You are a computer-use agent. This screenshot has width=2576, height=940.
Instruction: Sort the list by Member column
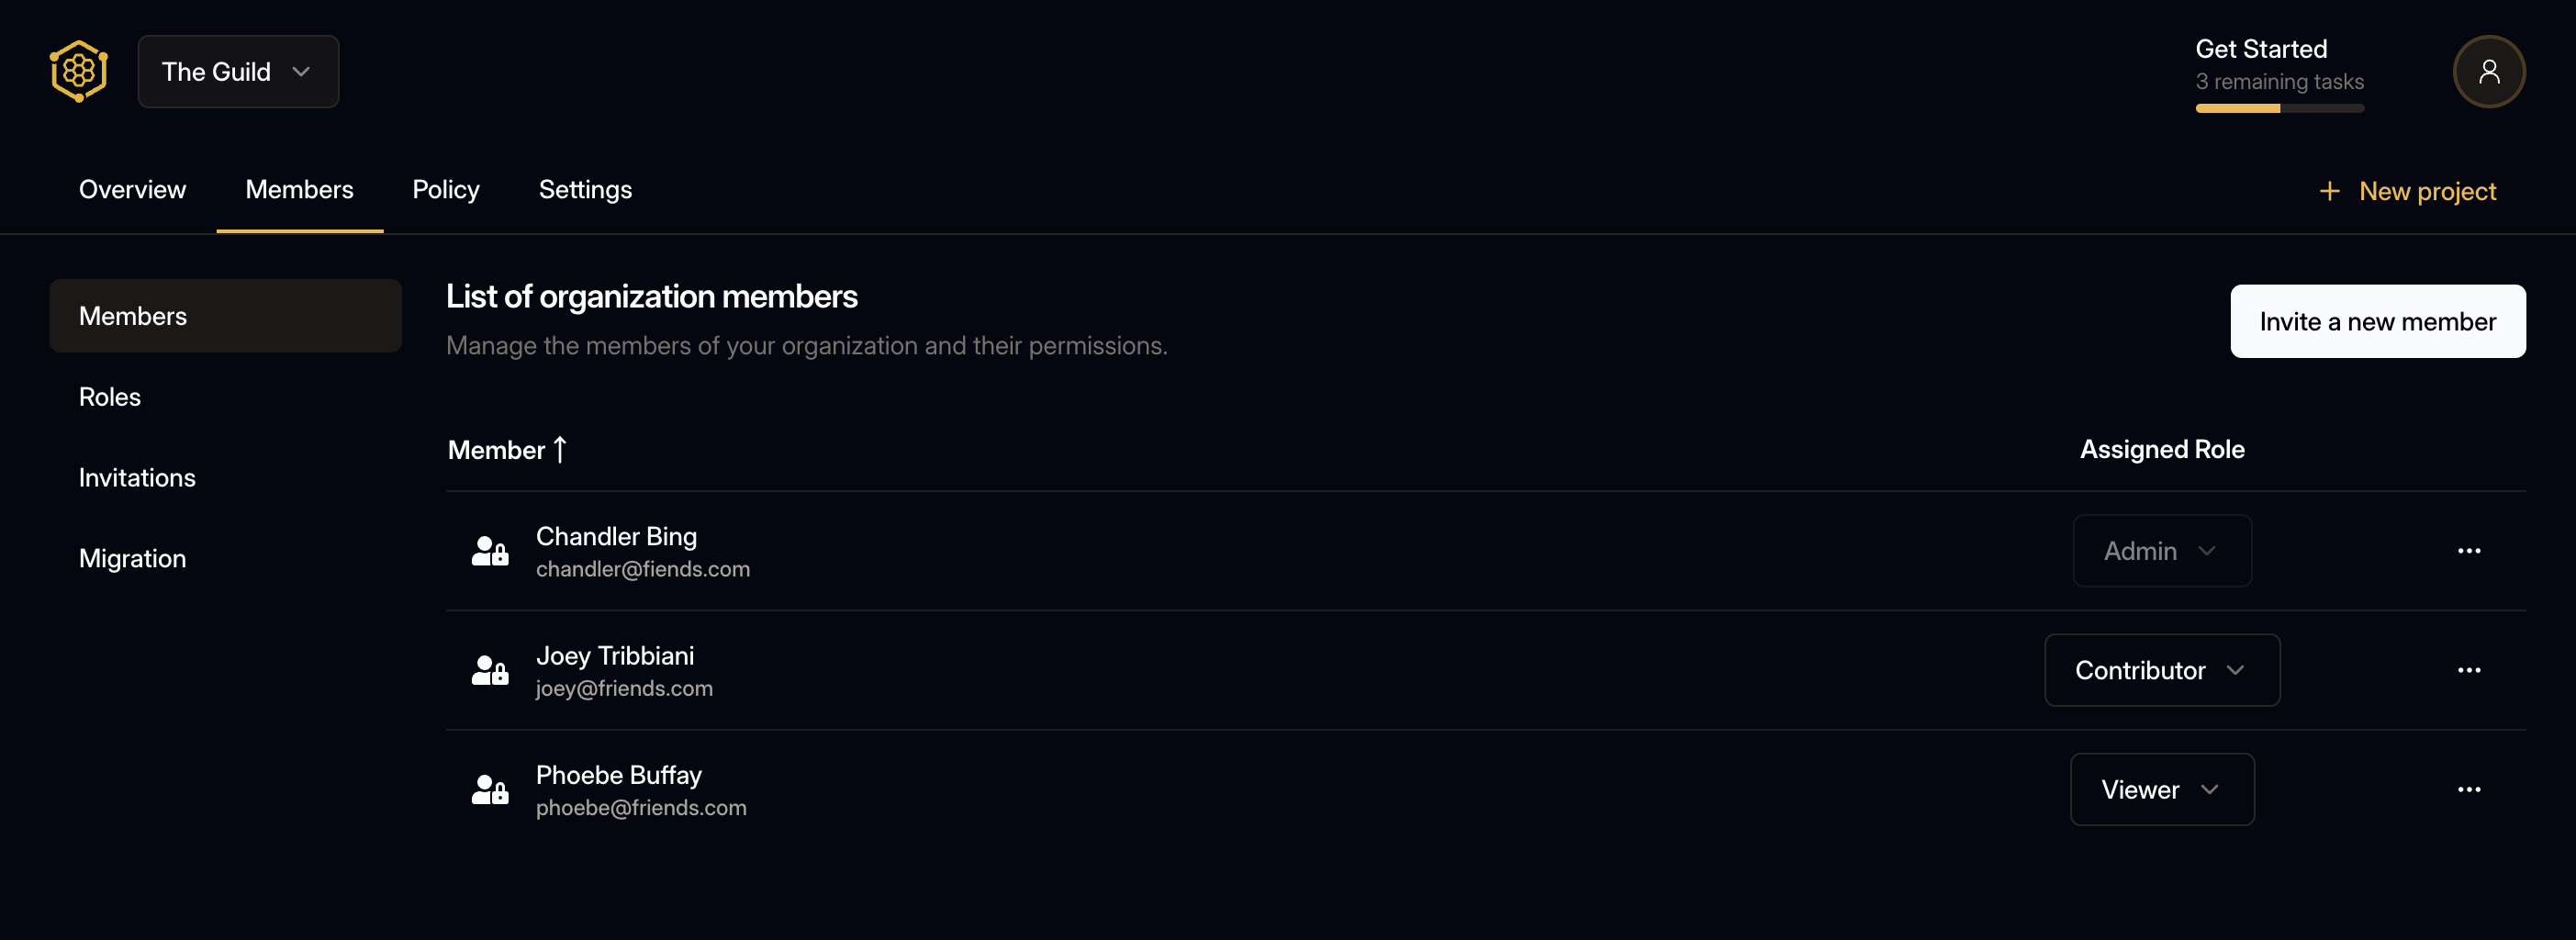pyautogui.click(x=507, y=450)
